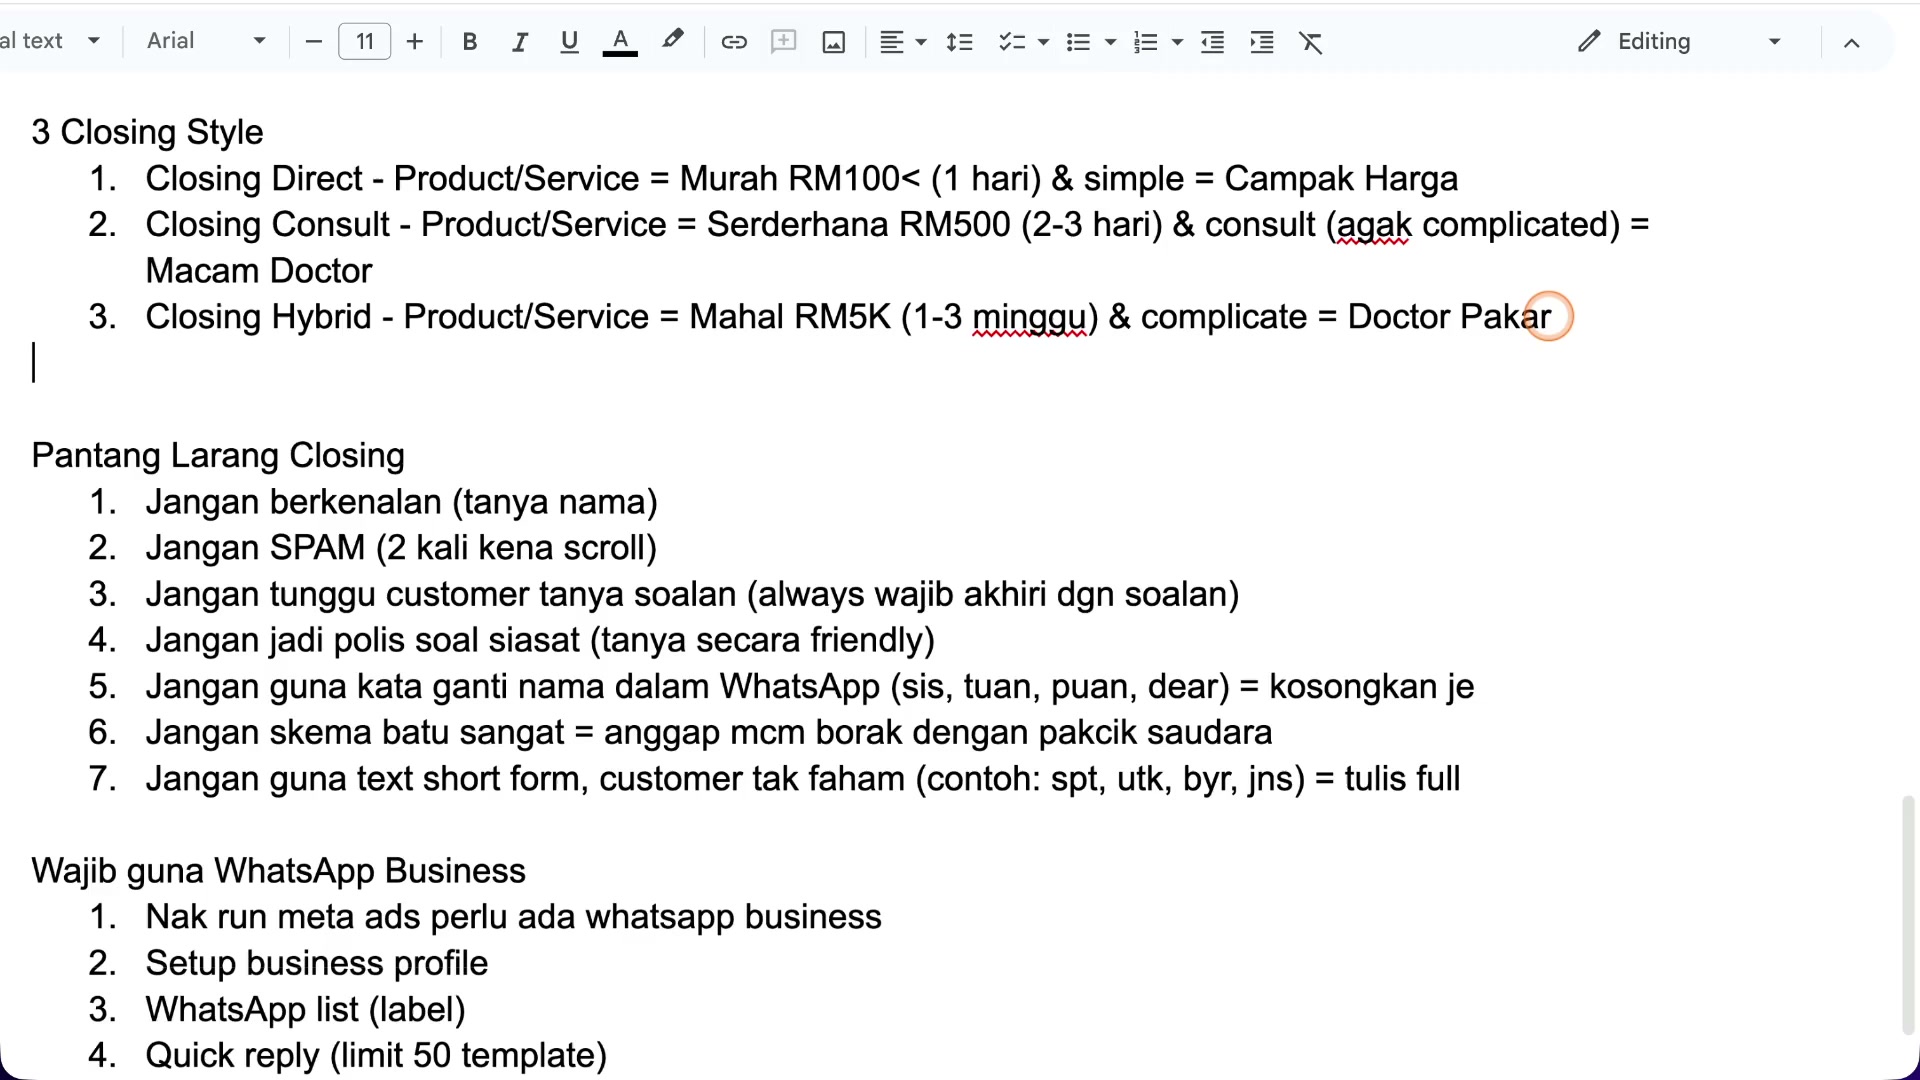Click the insert link icon
Image resolution: width=1920 pixels, height=1080 pixels.
click(x=734, y=42)
